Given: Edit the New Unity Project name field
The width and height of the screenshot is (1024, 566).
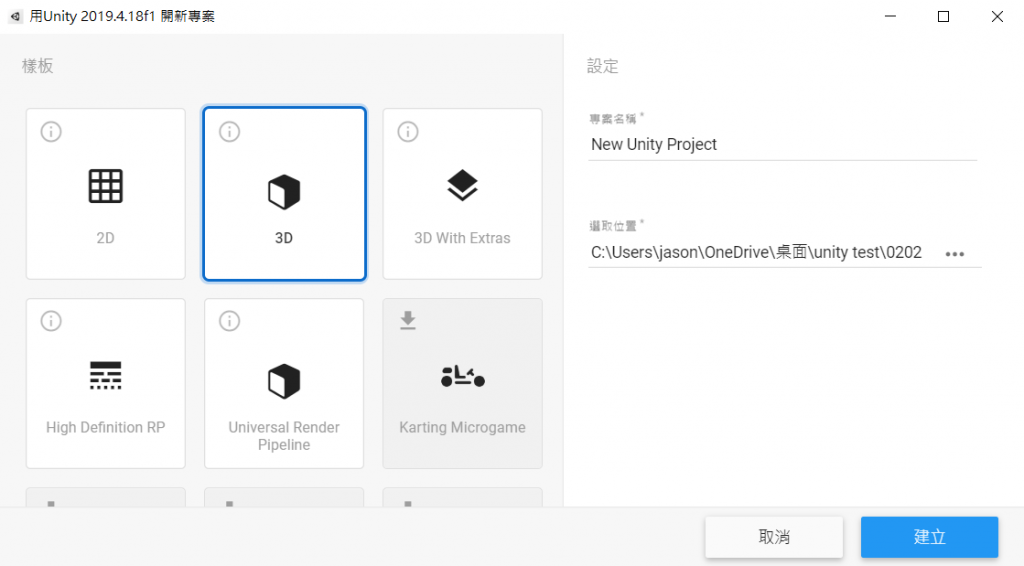Looking at the screenshot, I should click(782, 144).
